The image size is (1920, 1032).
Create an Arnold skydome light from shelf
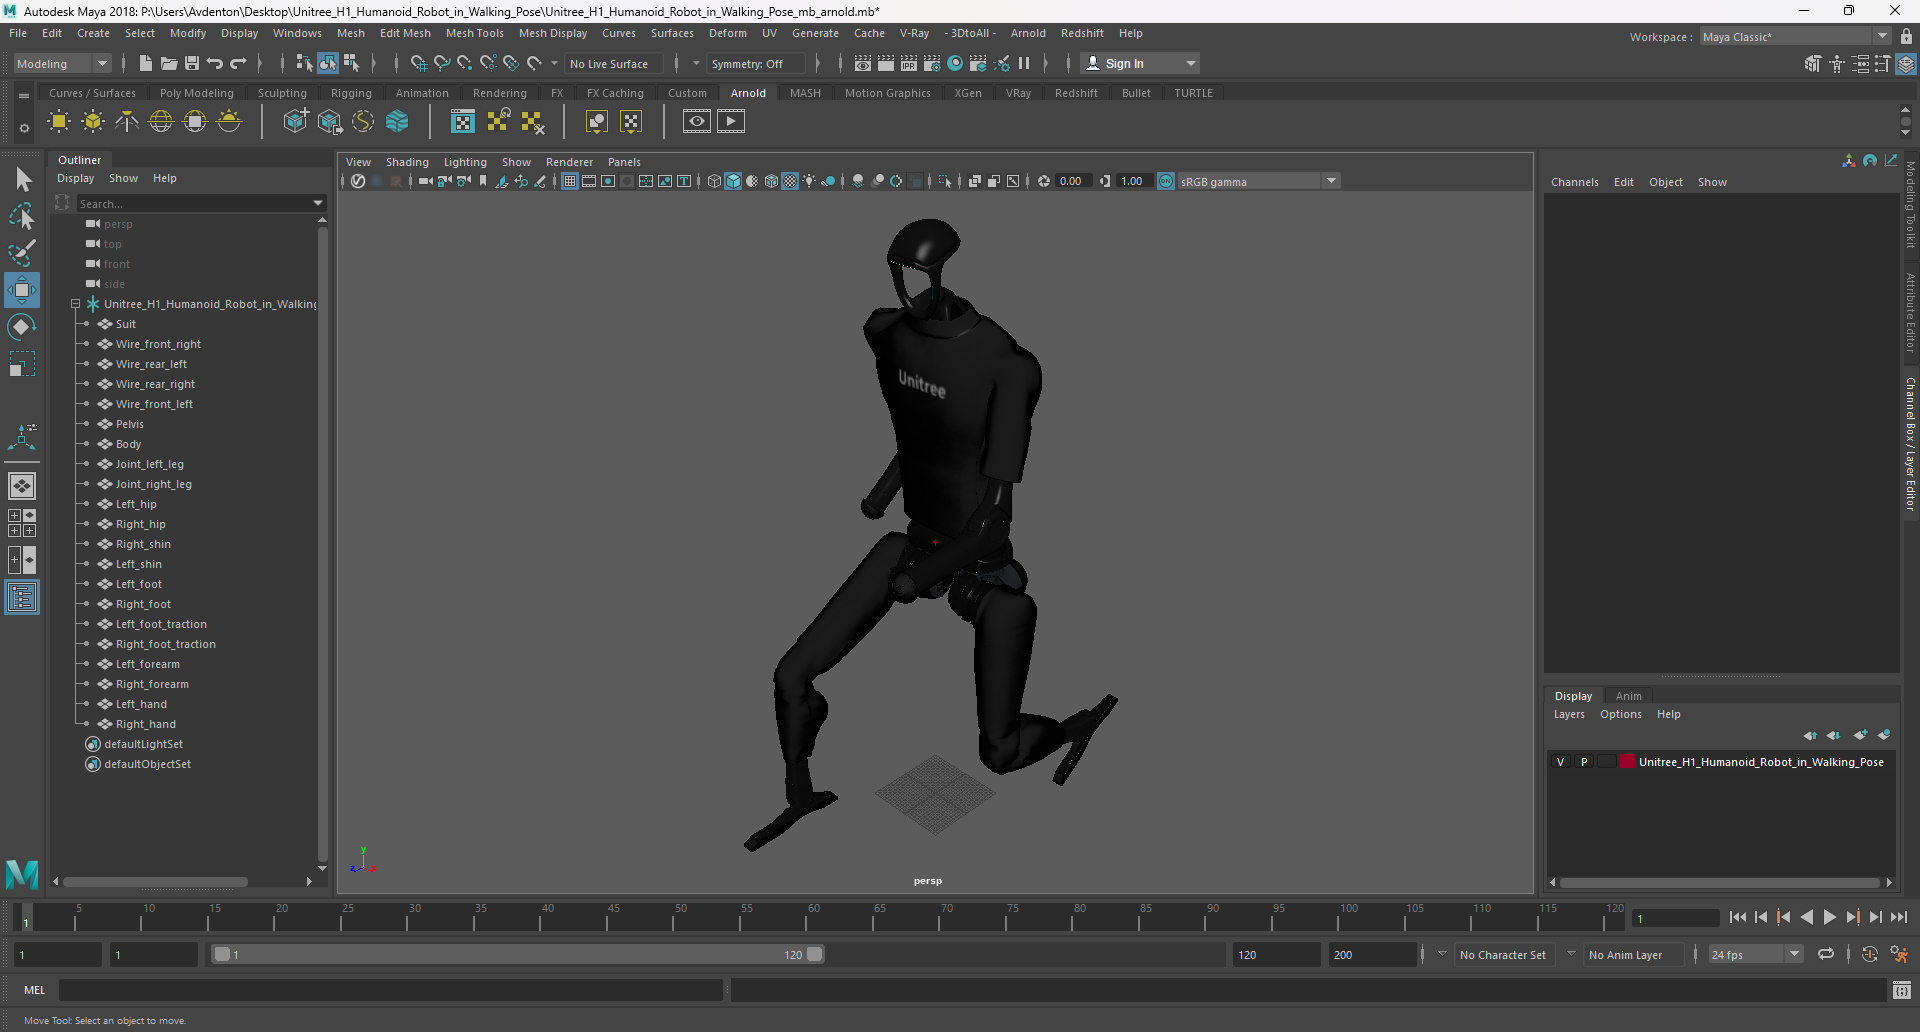tap(161, 122)
